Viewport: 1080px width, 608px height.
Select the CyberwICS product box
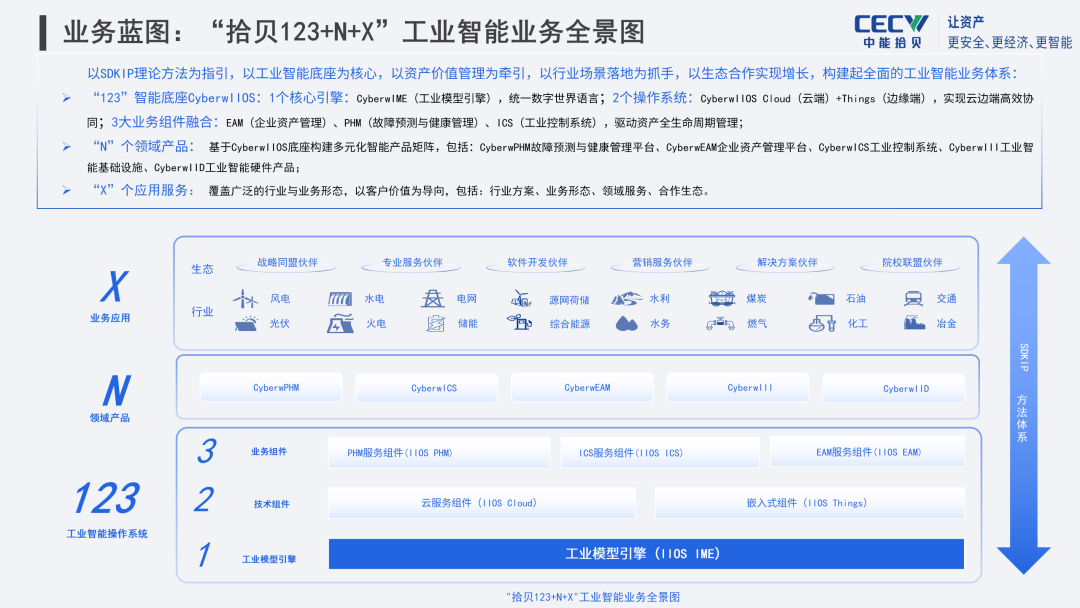427,388
